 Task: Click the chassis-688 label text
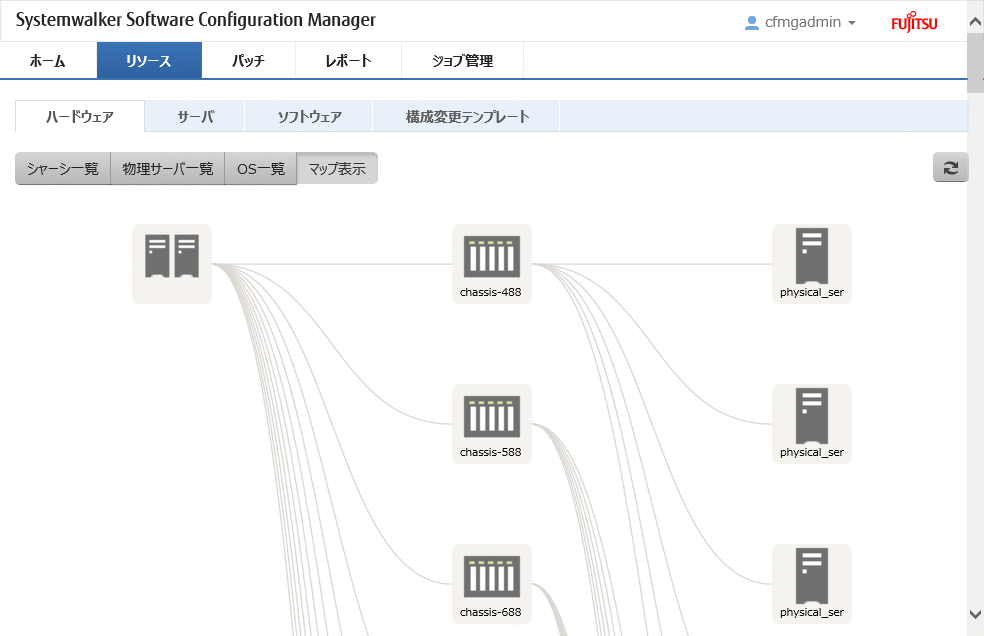(491, 612)
